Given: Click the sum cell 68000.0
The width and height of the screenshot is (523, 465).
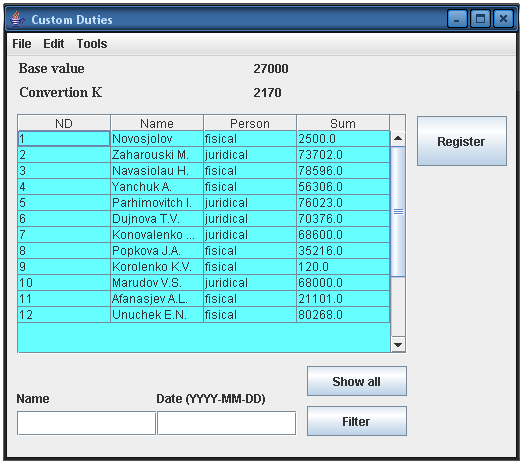Looking at the screenshot, I should (343, 283).
